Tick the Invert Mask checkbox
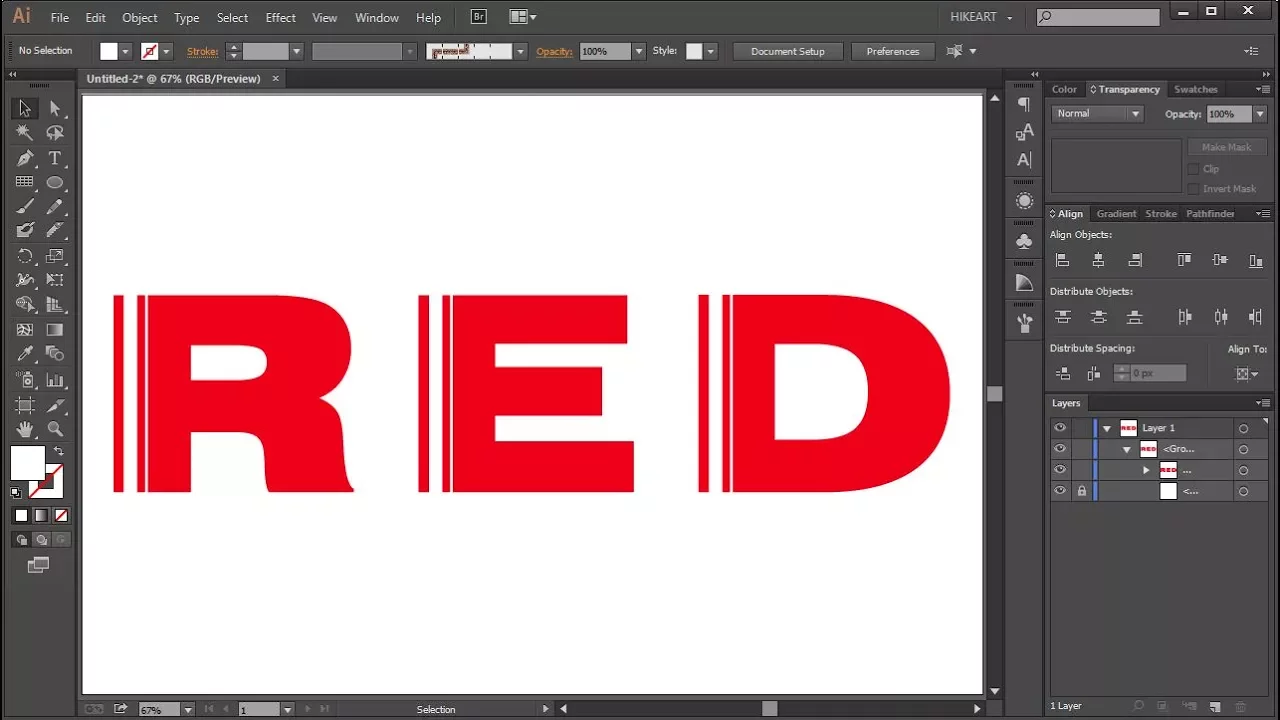The width and height of the screenshot is (1280, 720). [1193, 189]
